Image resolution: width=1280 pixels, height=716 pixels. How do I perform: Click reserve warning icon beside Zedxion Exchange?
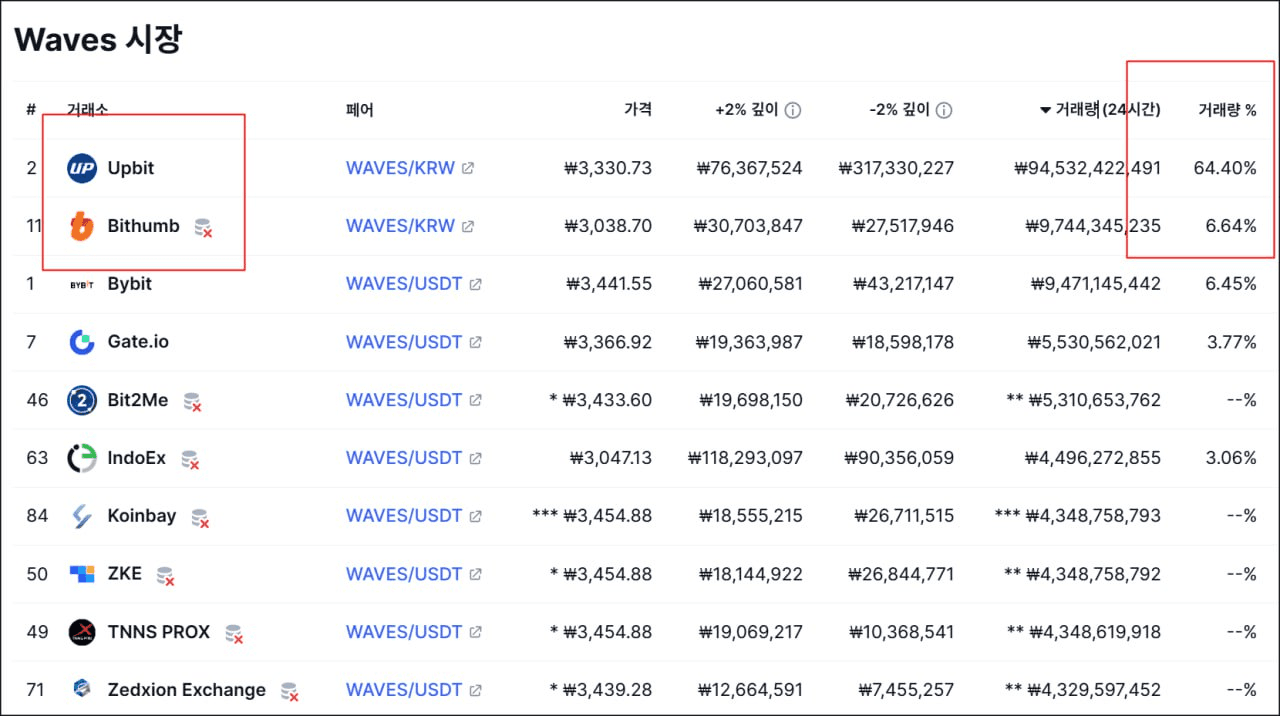(x=290, y=692)
